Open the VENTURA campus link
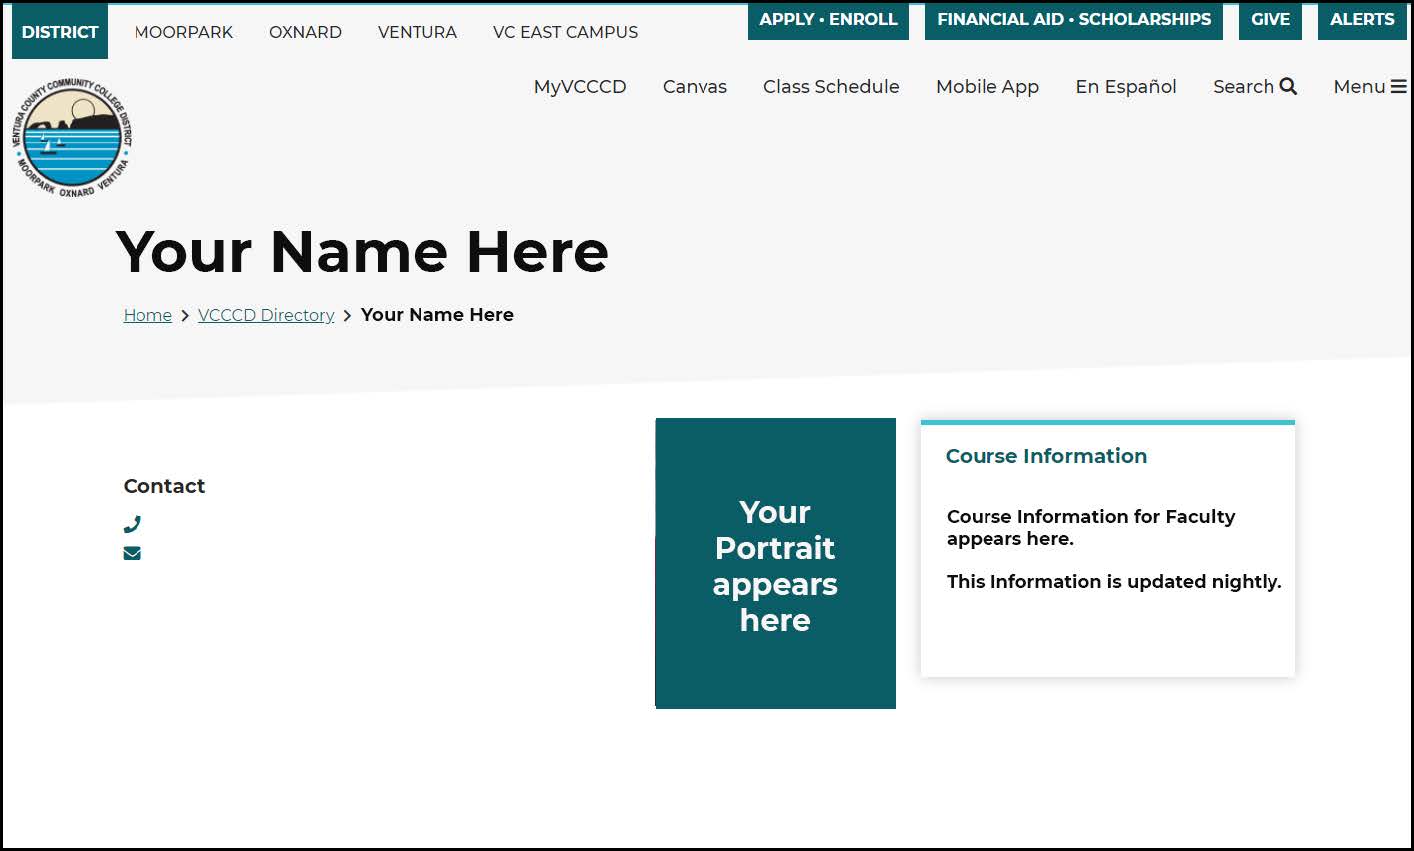The width and height of the screenshot is (1414, 851). 417,32
